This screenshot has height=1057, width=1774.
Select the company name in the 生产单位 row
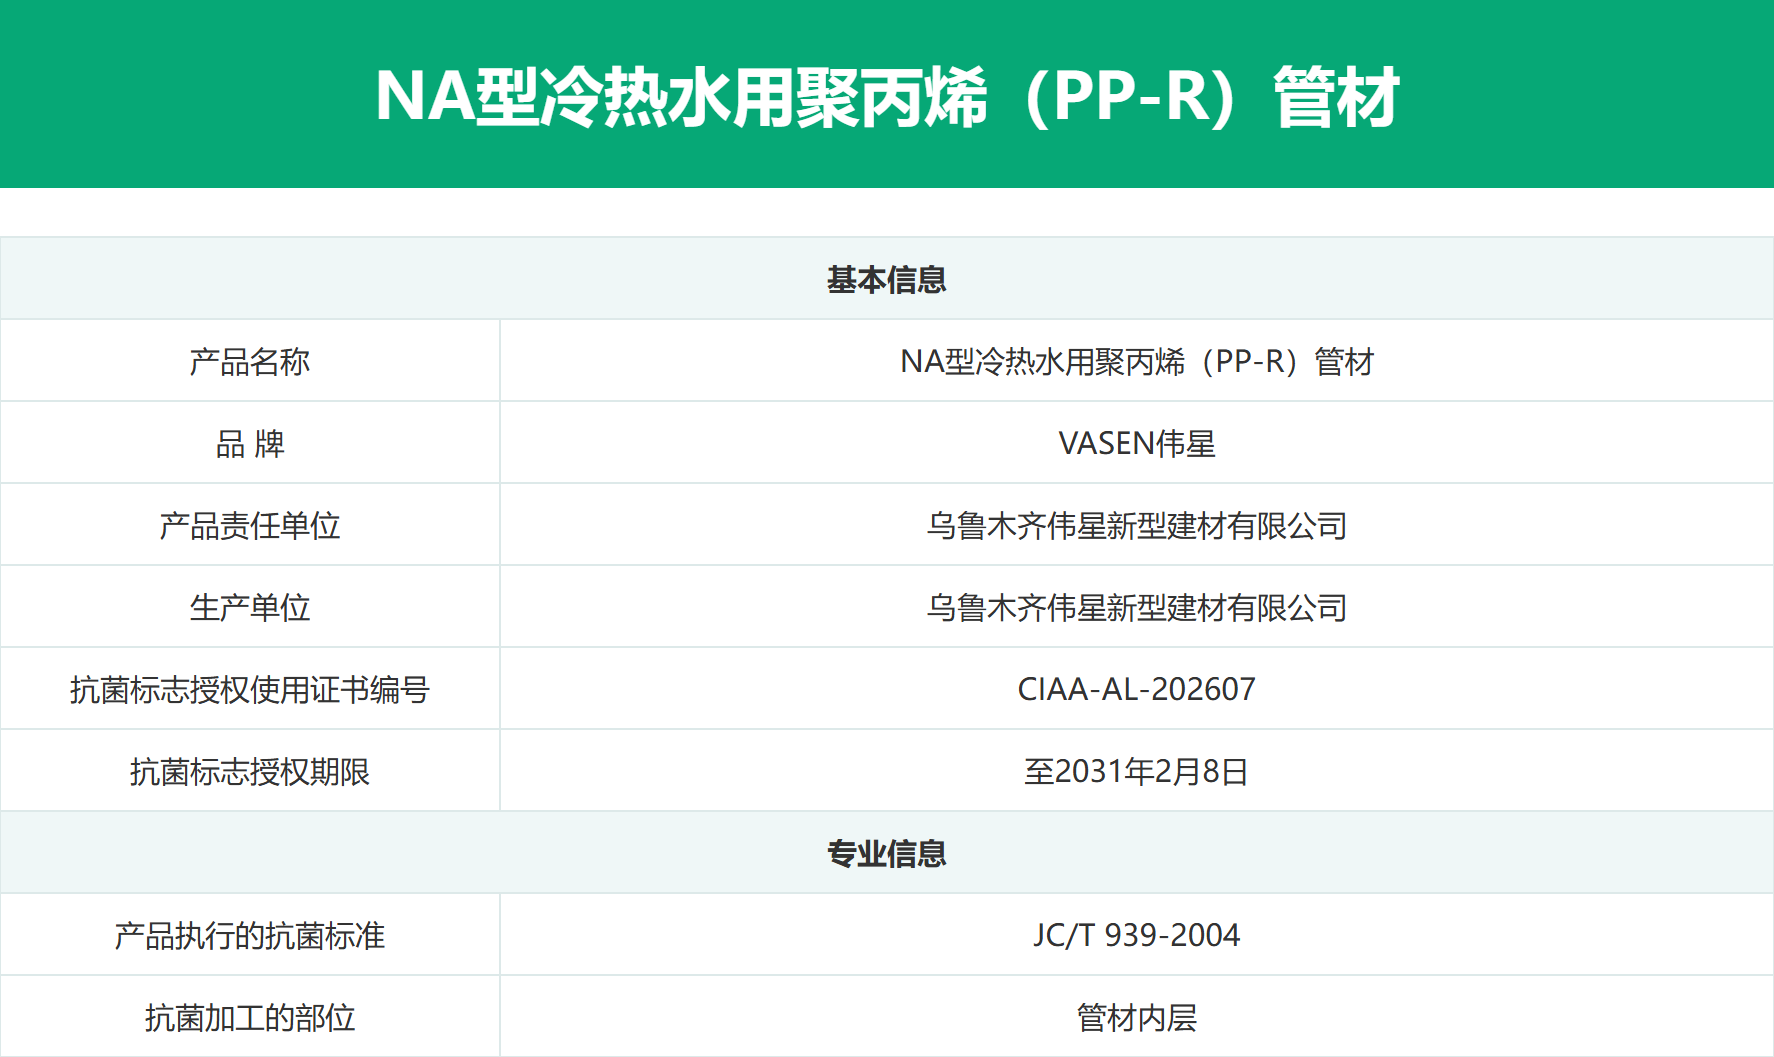pos(1137,607)
